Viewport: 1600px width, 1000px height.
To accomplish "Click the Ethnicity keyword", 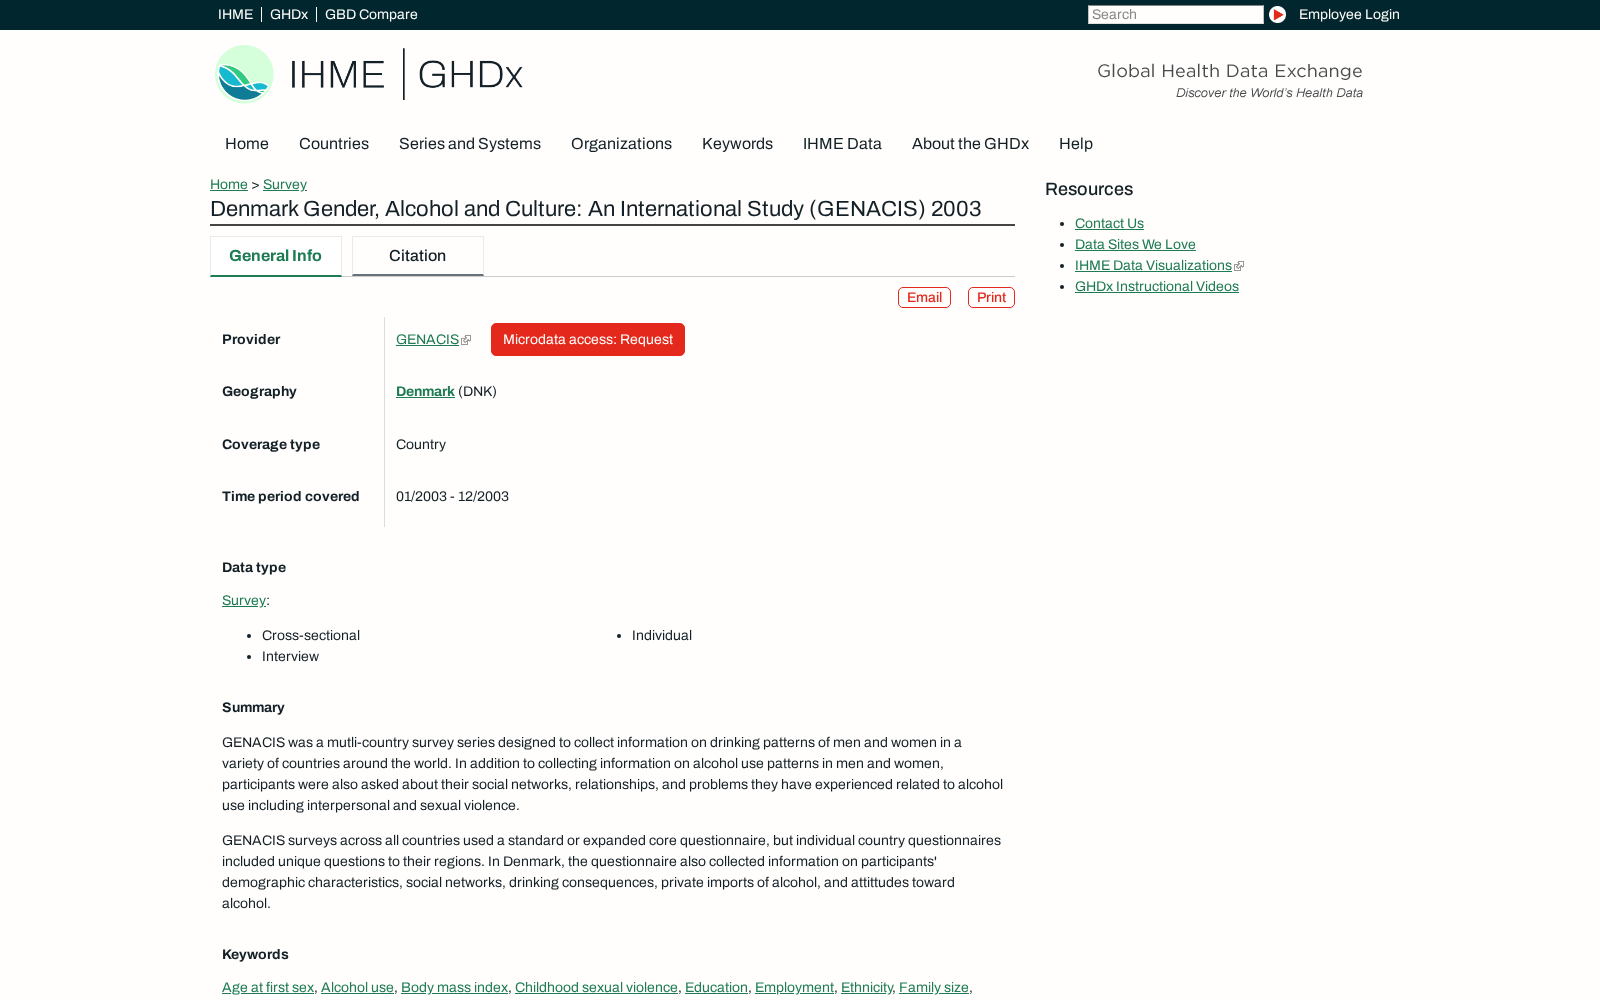I will coord(867,987).
